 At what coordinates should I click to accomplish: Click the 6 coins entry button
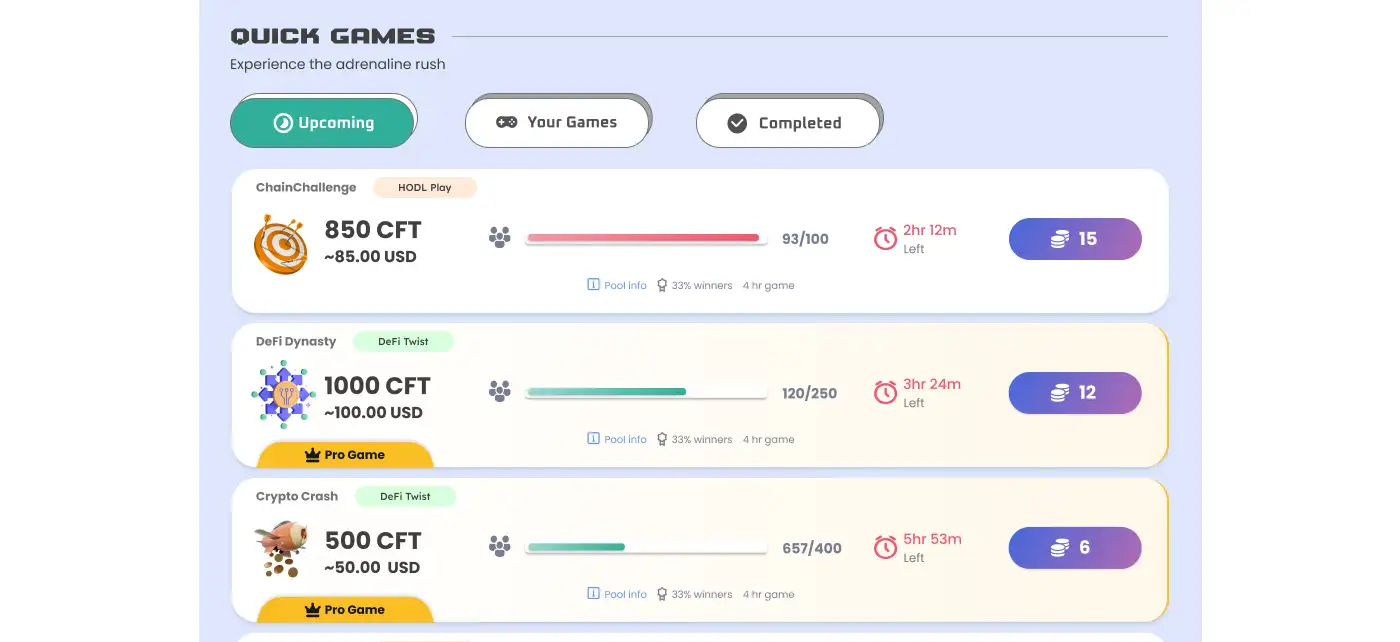point(1075,548)
